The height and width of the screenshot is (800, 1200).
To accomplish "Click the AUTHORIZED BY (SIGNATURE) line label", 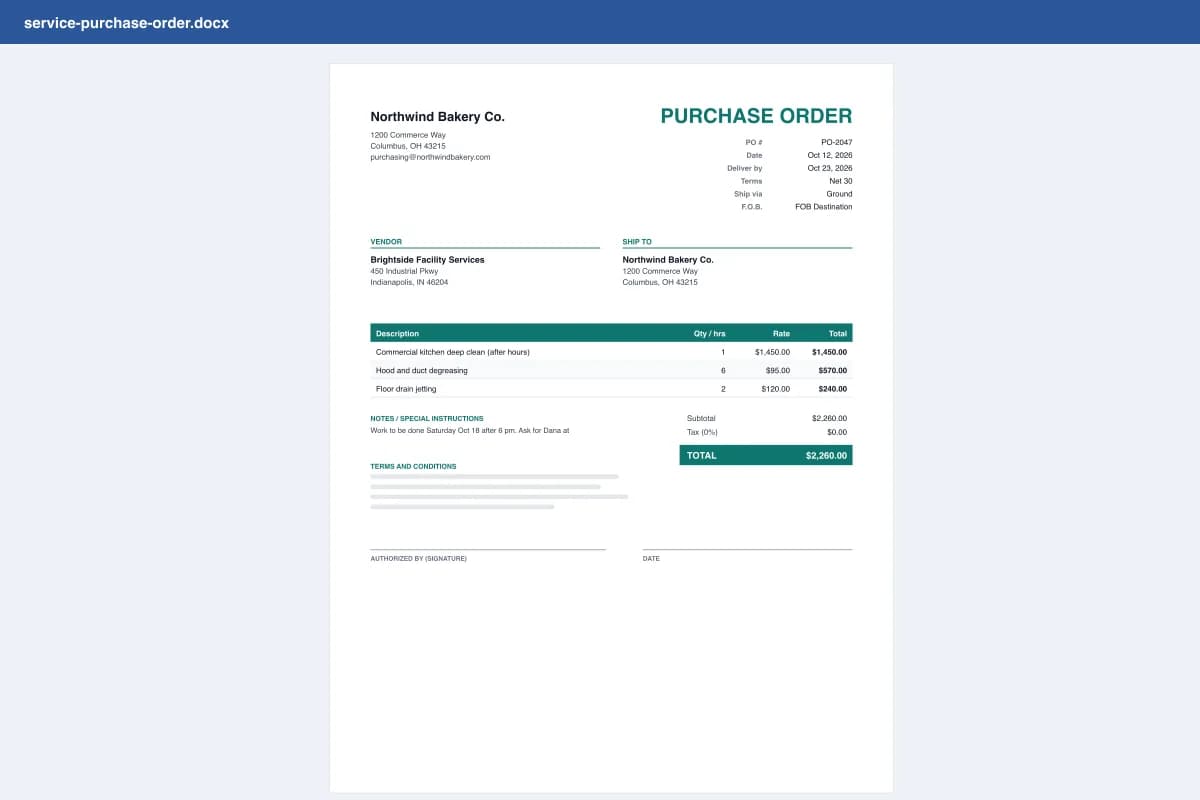I will click(x=418, y=558).
